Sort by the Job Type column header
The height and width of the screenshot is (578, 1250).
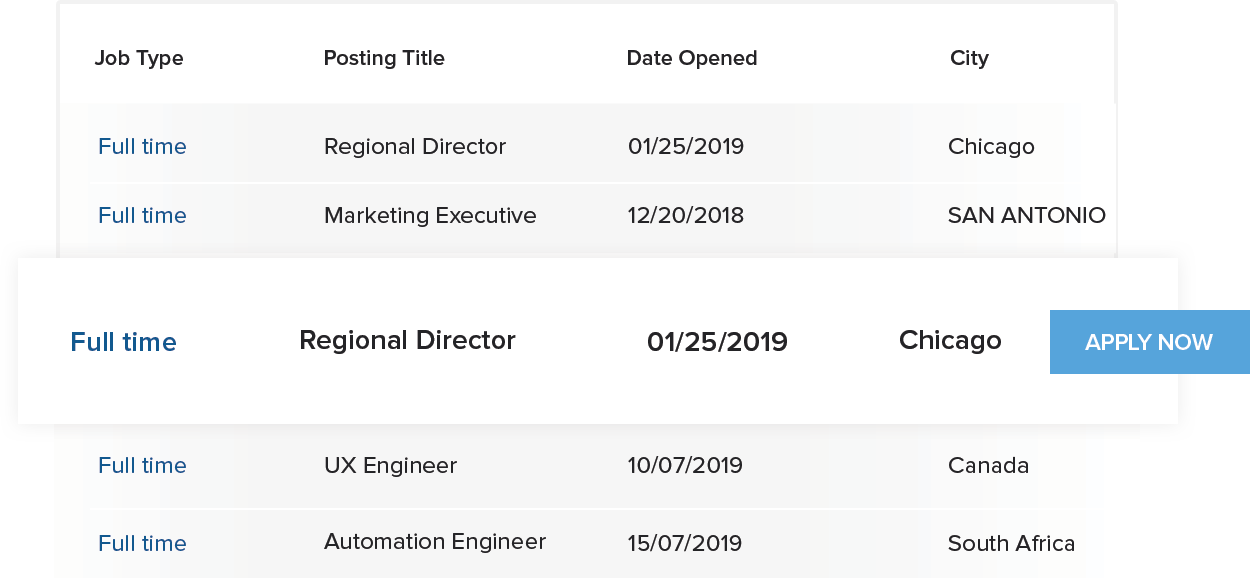(x=139, y=58)
